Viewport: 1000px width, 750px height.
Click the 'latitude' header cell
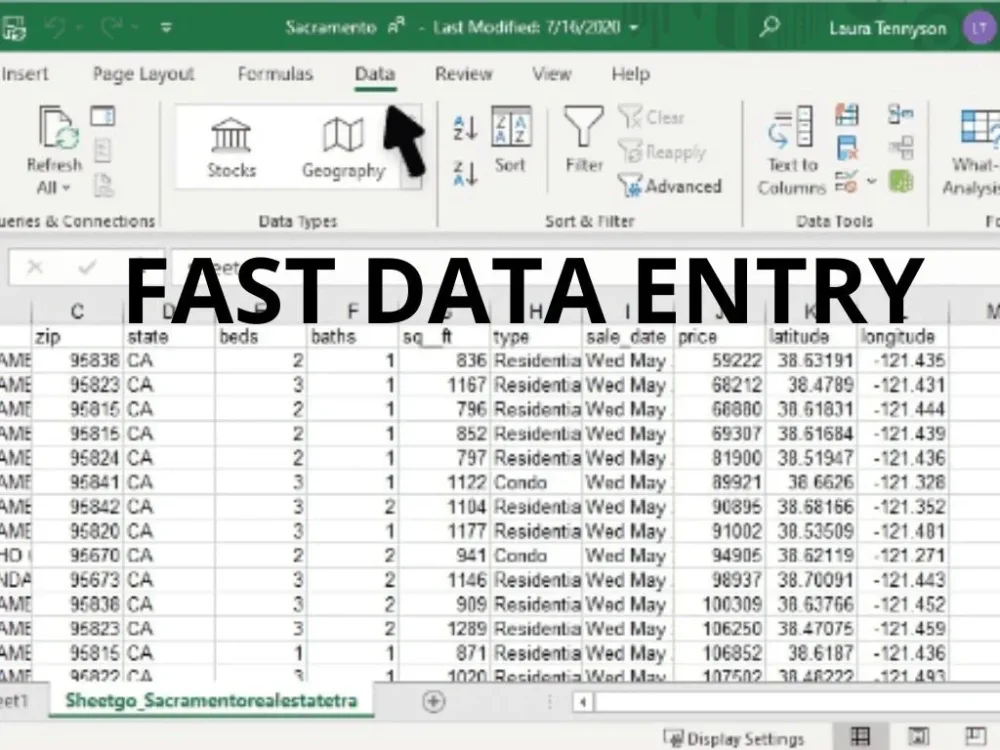(811, 336)
